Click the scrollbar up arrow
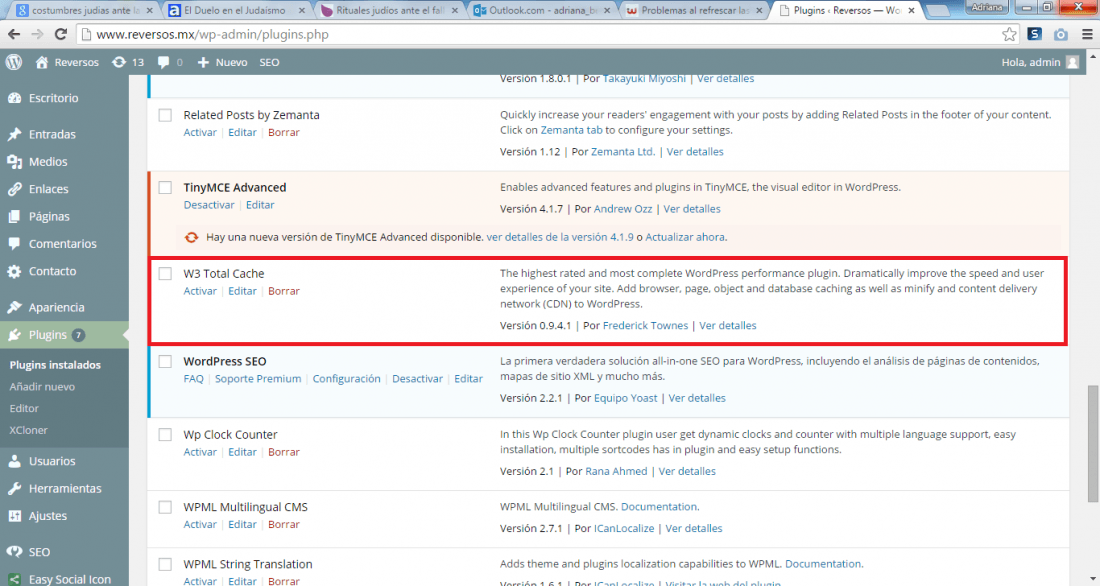Viewport: 1100px width, 586px height. (1092, 55)
